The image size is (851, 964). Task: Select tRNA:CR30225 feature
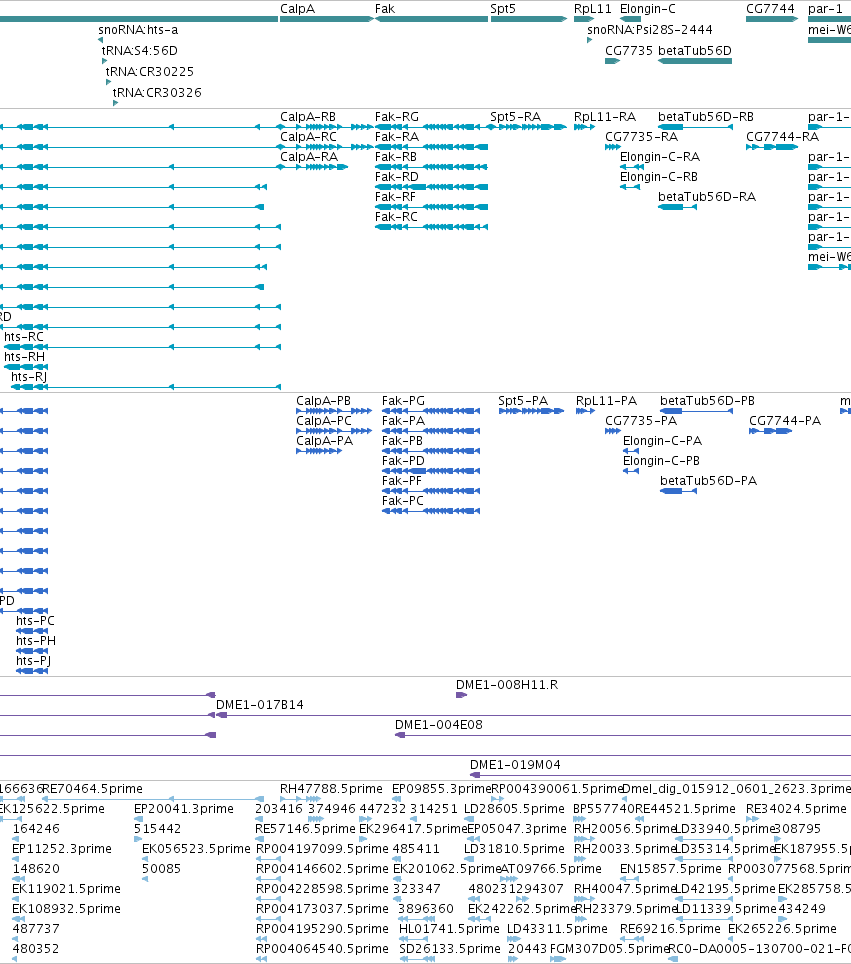[108, 82]
